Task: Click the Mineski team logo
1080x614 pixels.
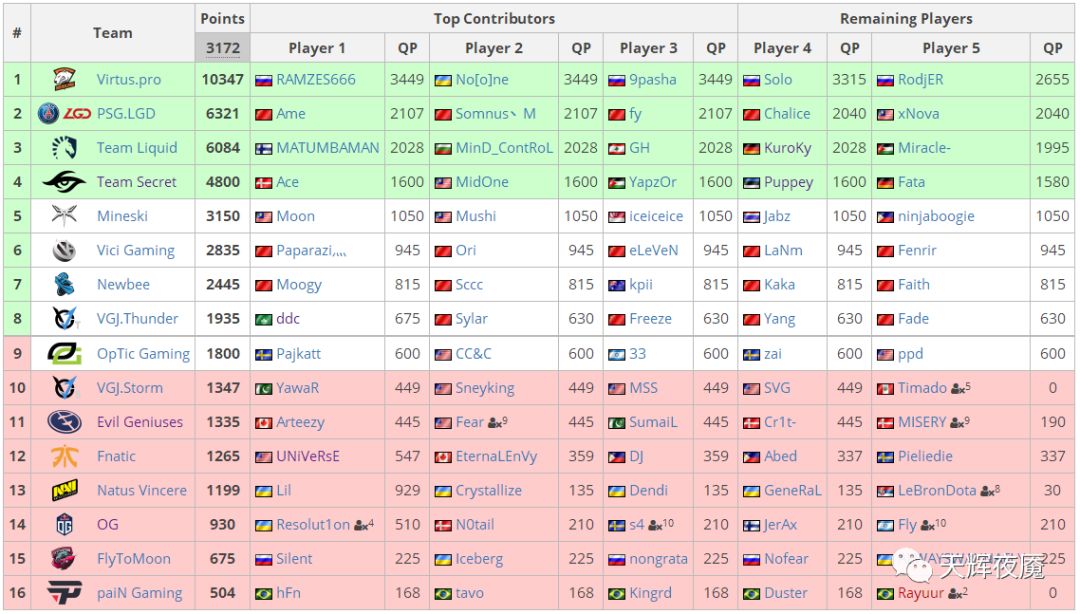Action: coord(64,216)
